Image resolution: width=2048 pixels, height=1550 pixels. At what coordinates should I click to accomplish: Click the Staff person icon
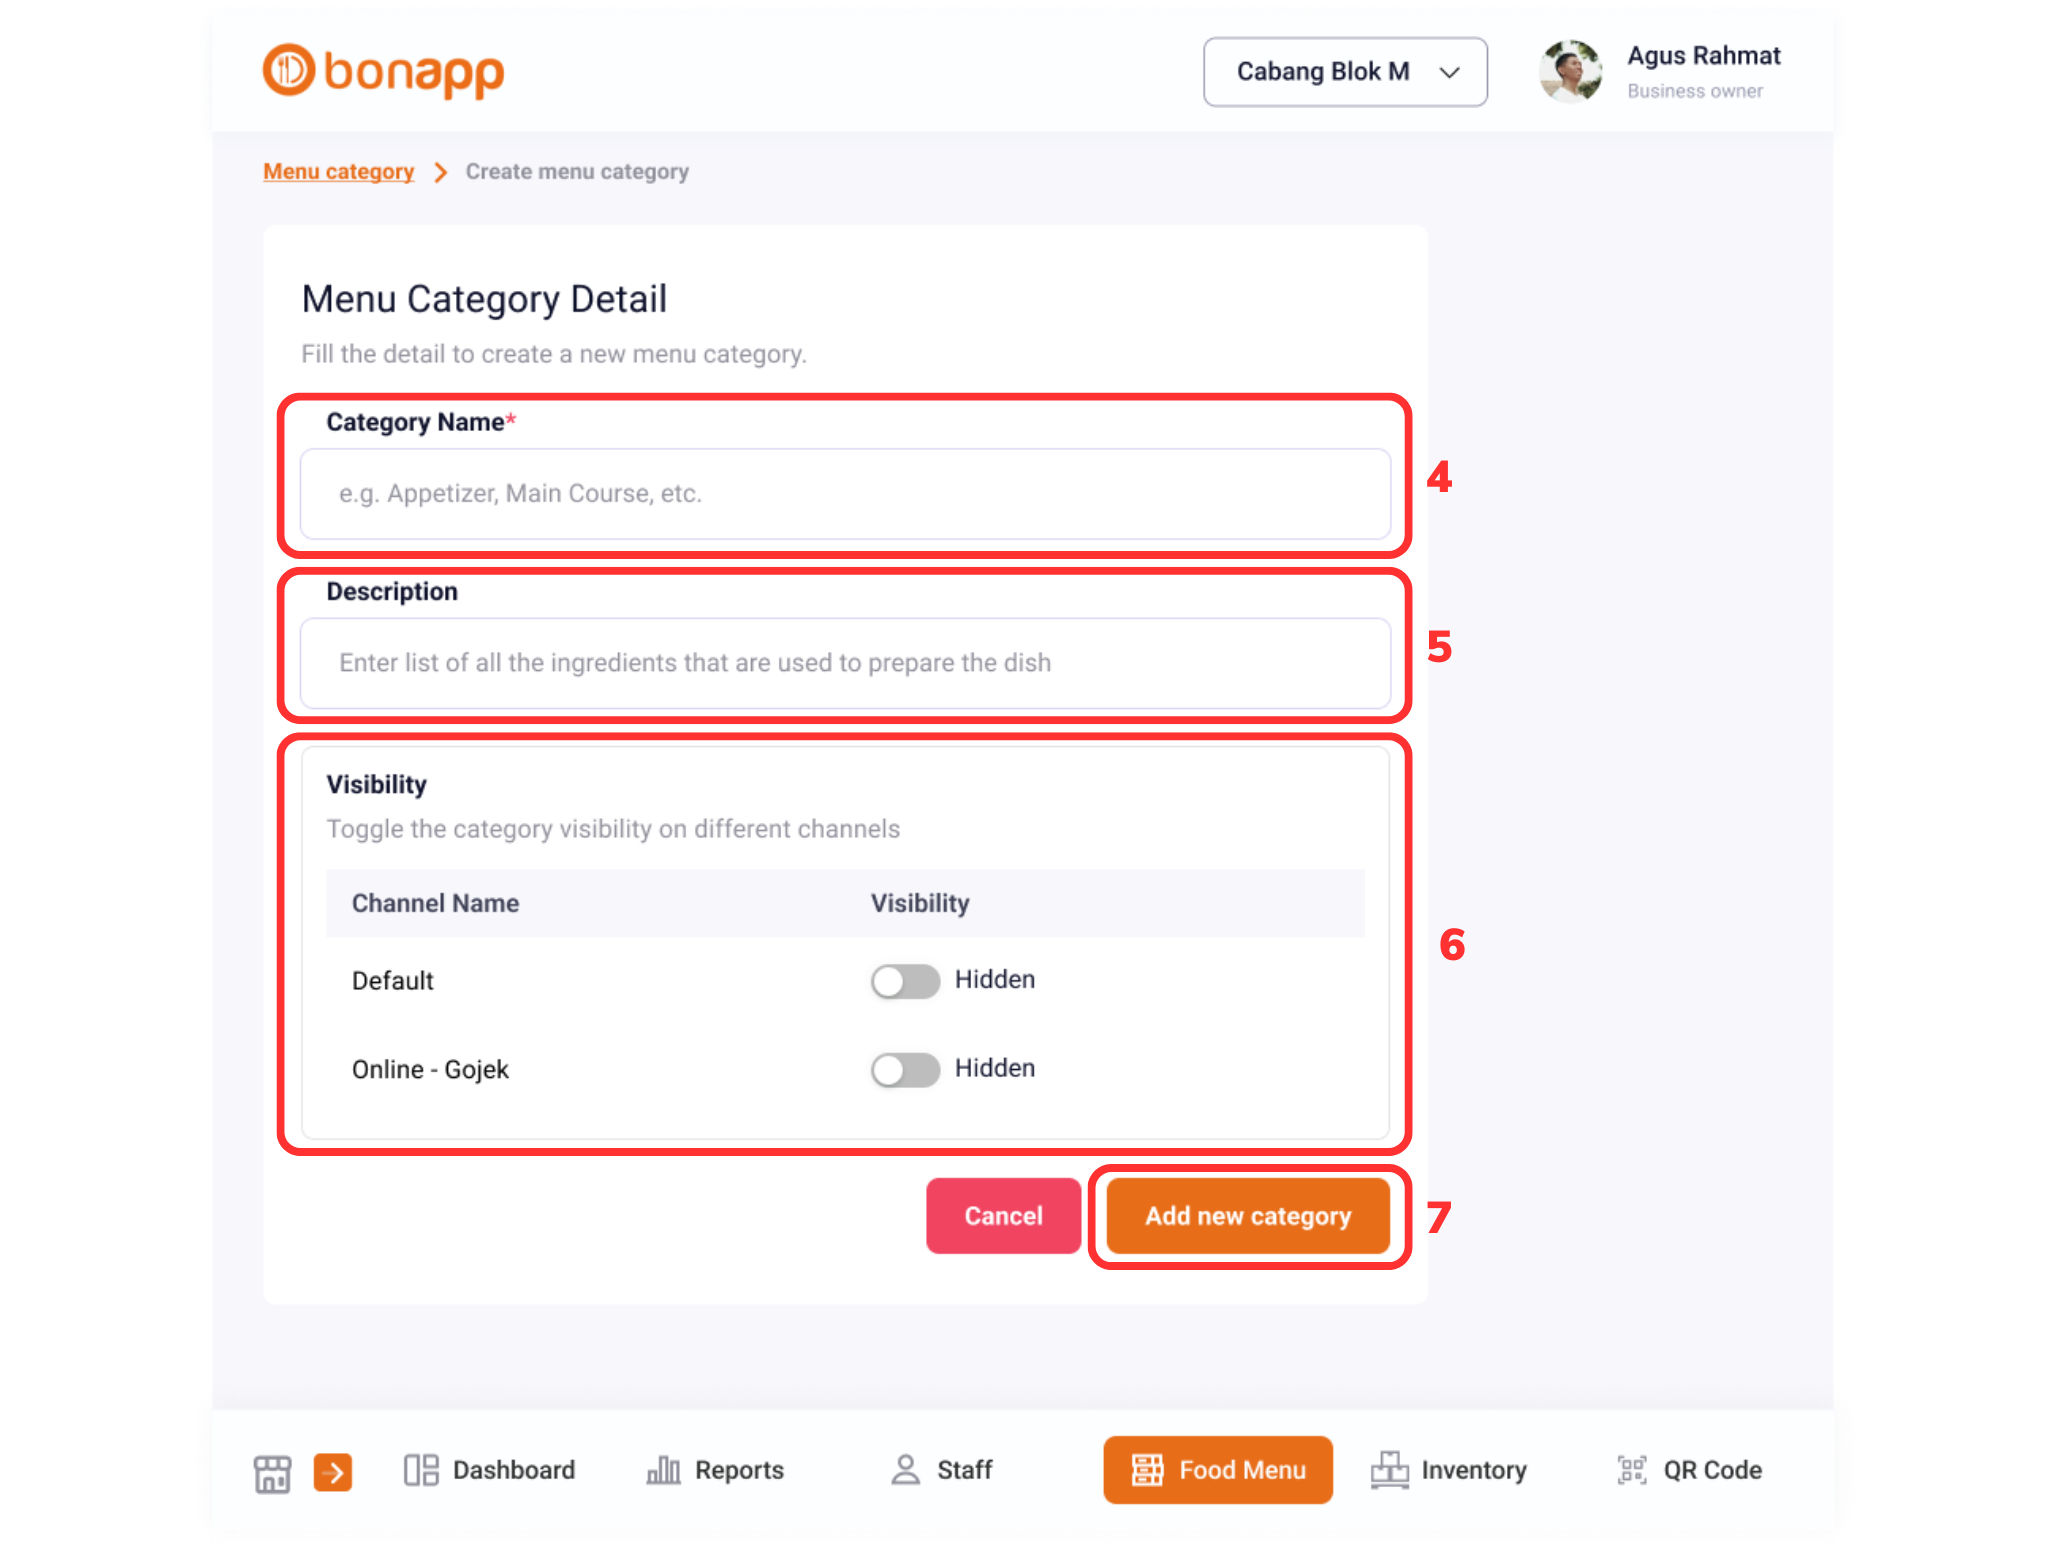coord(905,1470)
